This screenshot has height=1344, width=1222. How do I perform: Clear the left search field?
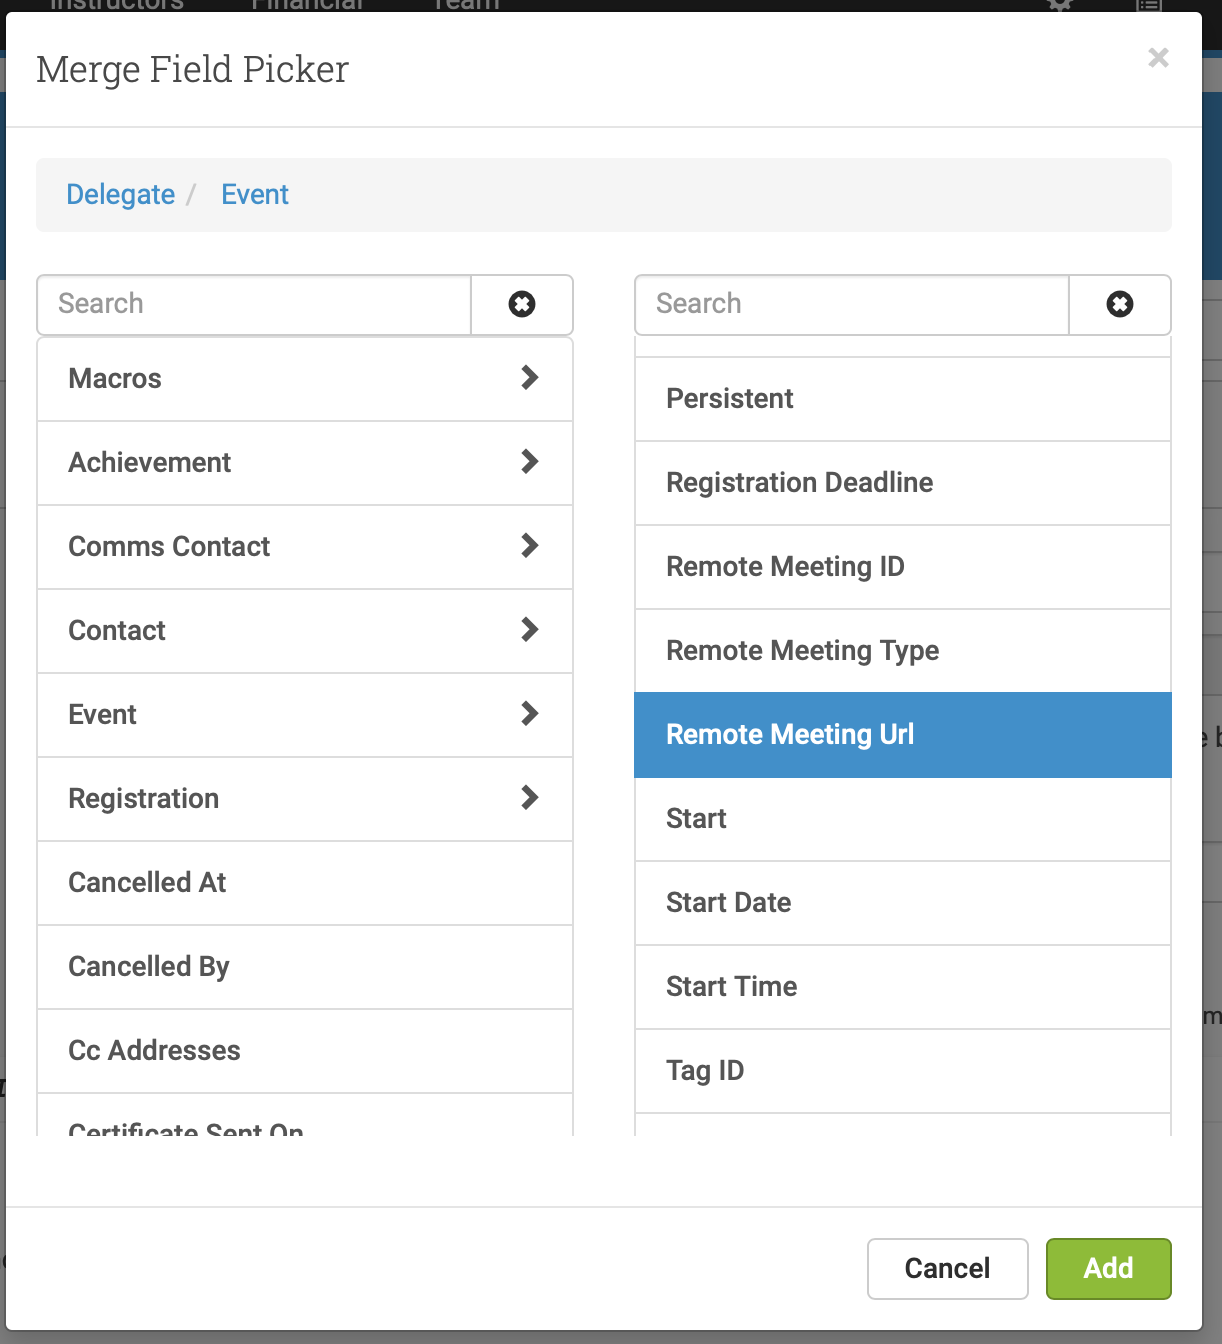click(x=521, y=305)
